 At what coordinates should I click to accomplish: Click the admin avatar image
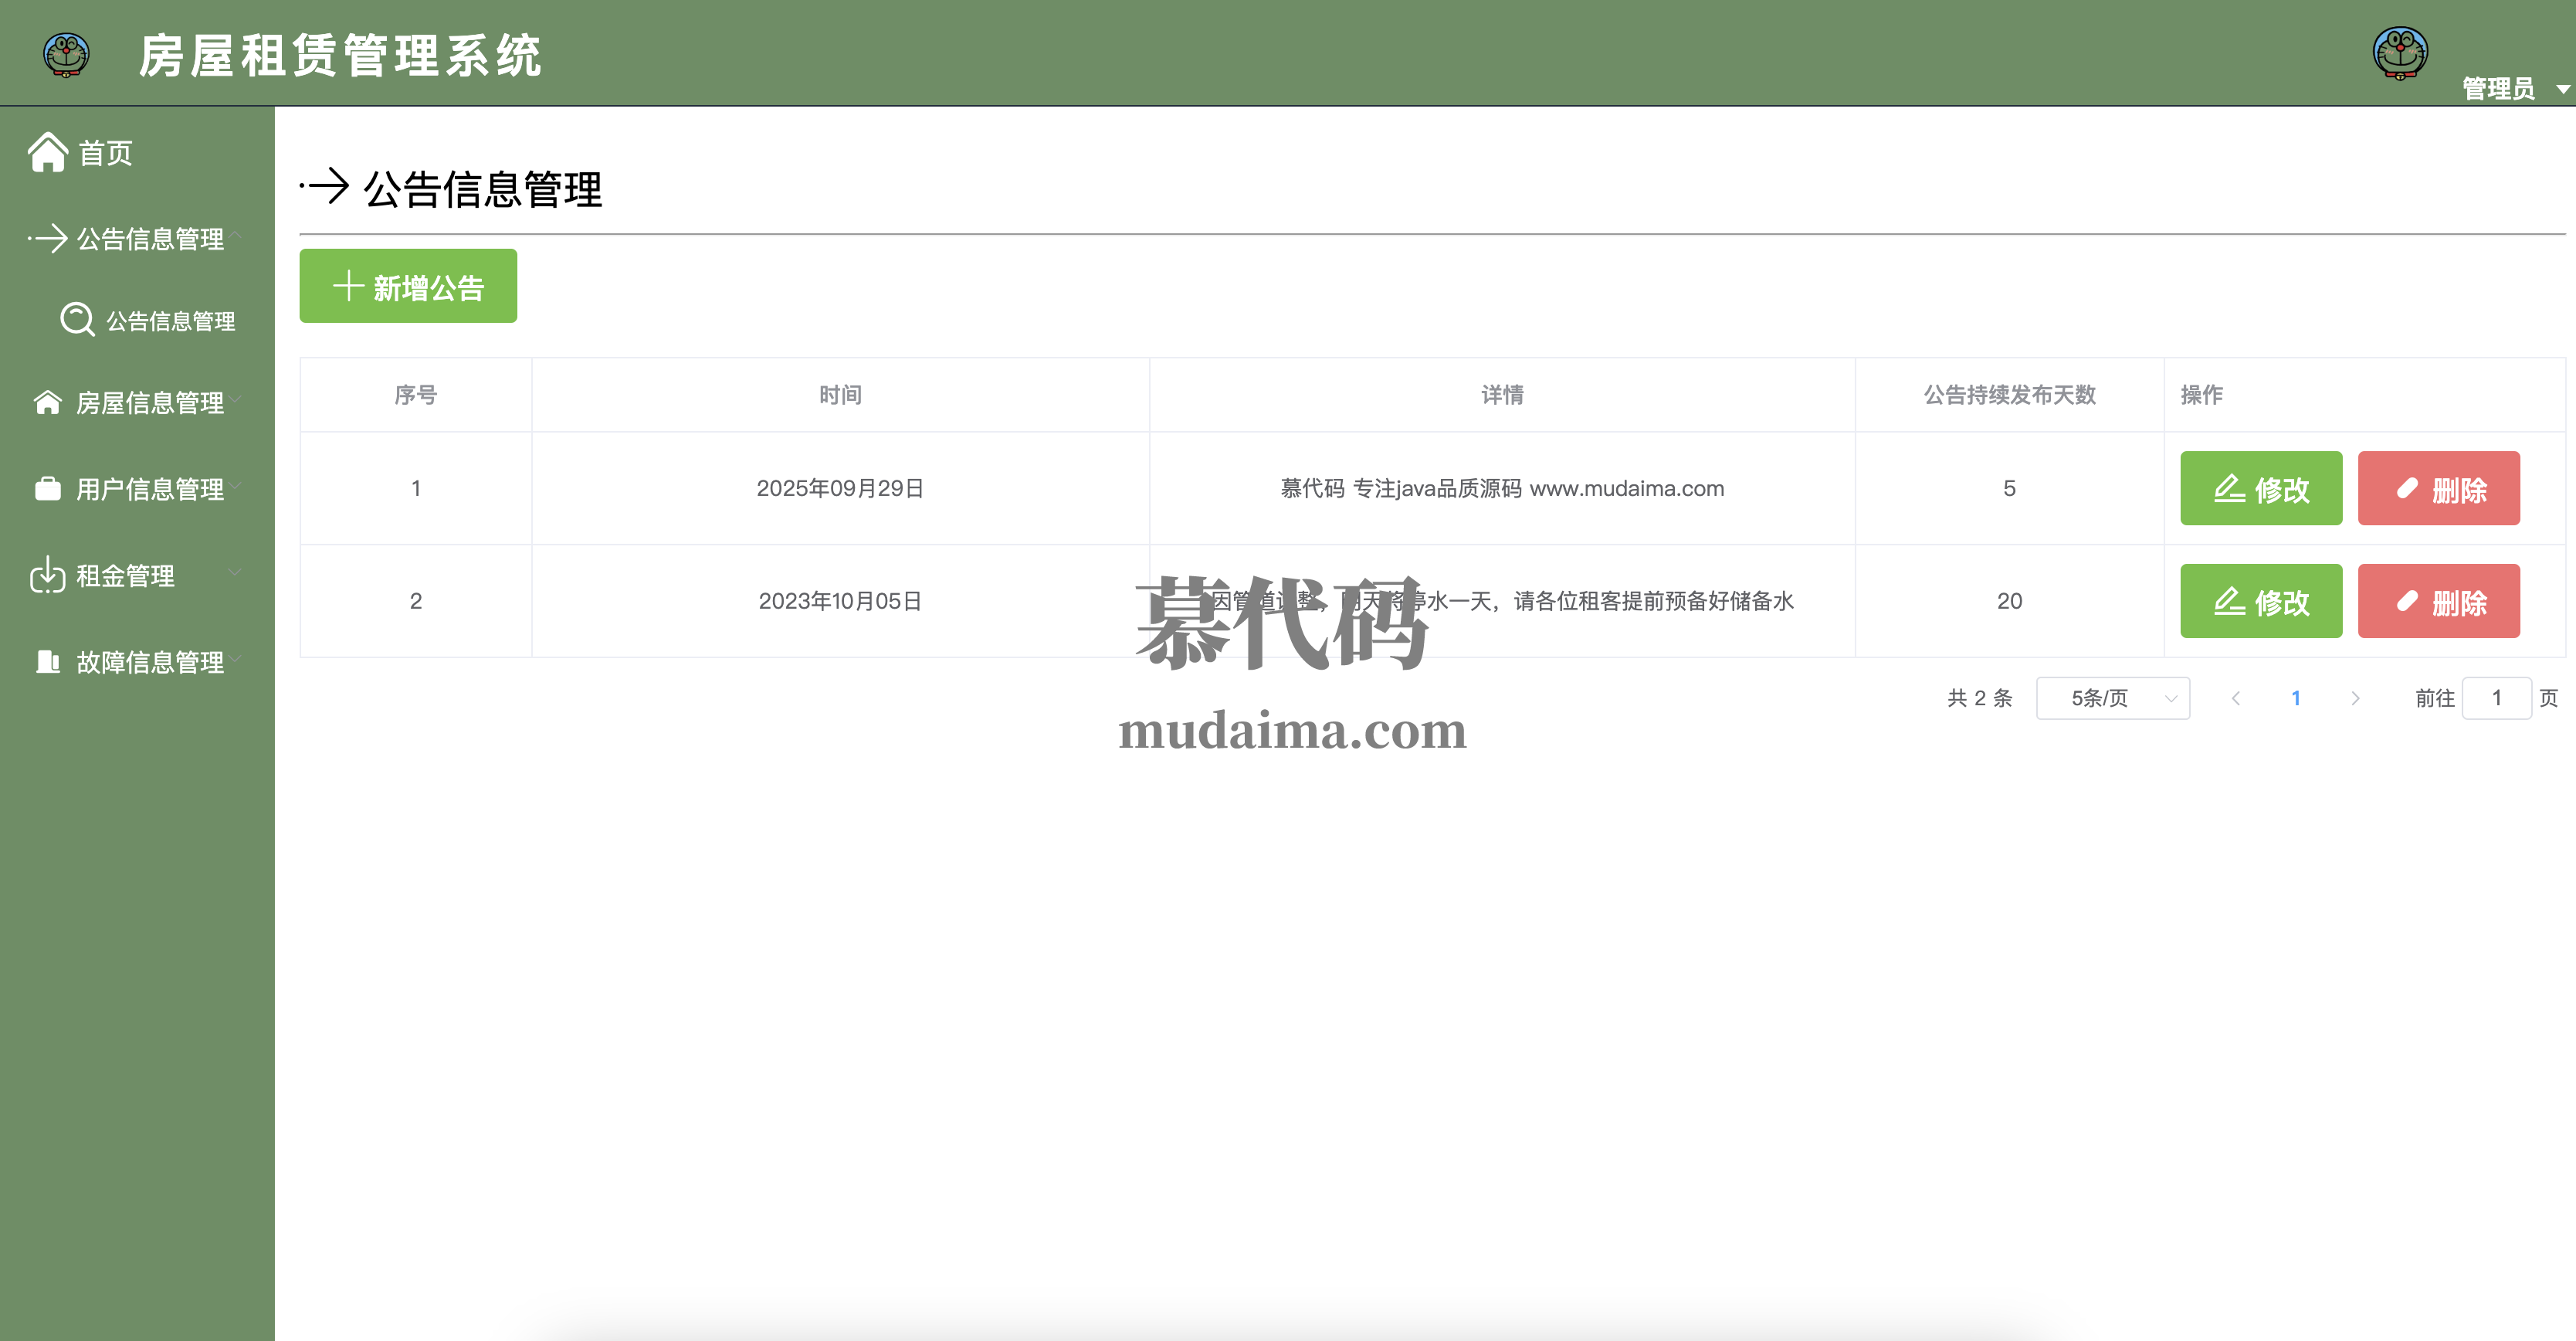click(2400, 52)
